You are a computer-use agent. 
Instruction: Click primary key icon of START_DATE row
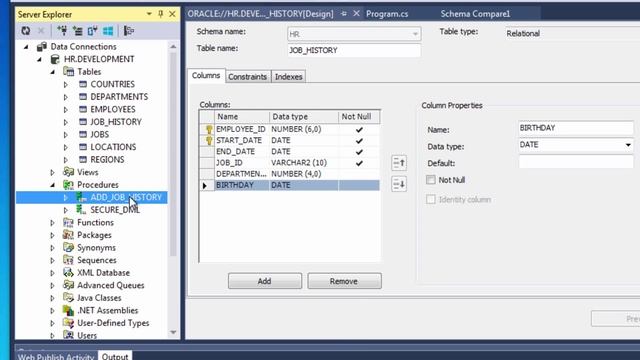209,140
